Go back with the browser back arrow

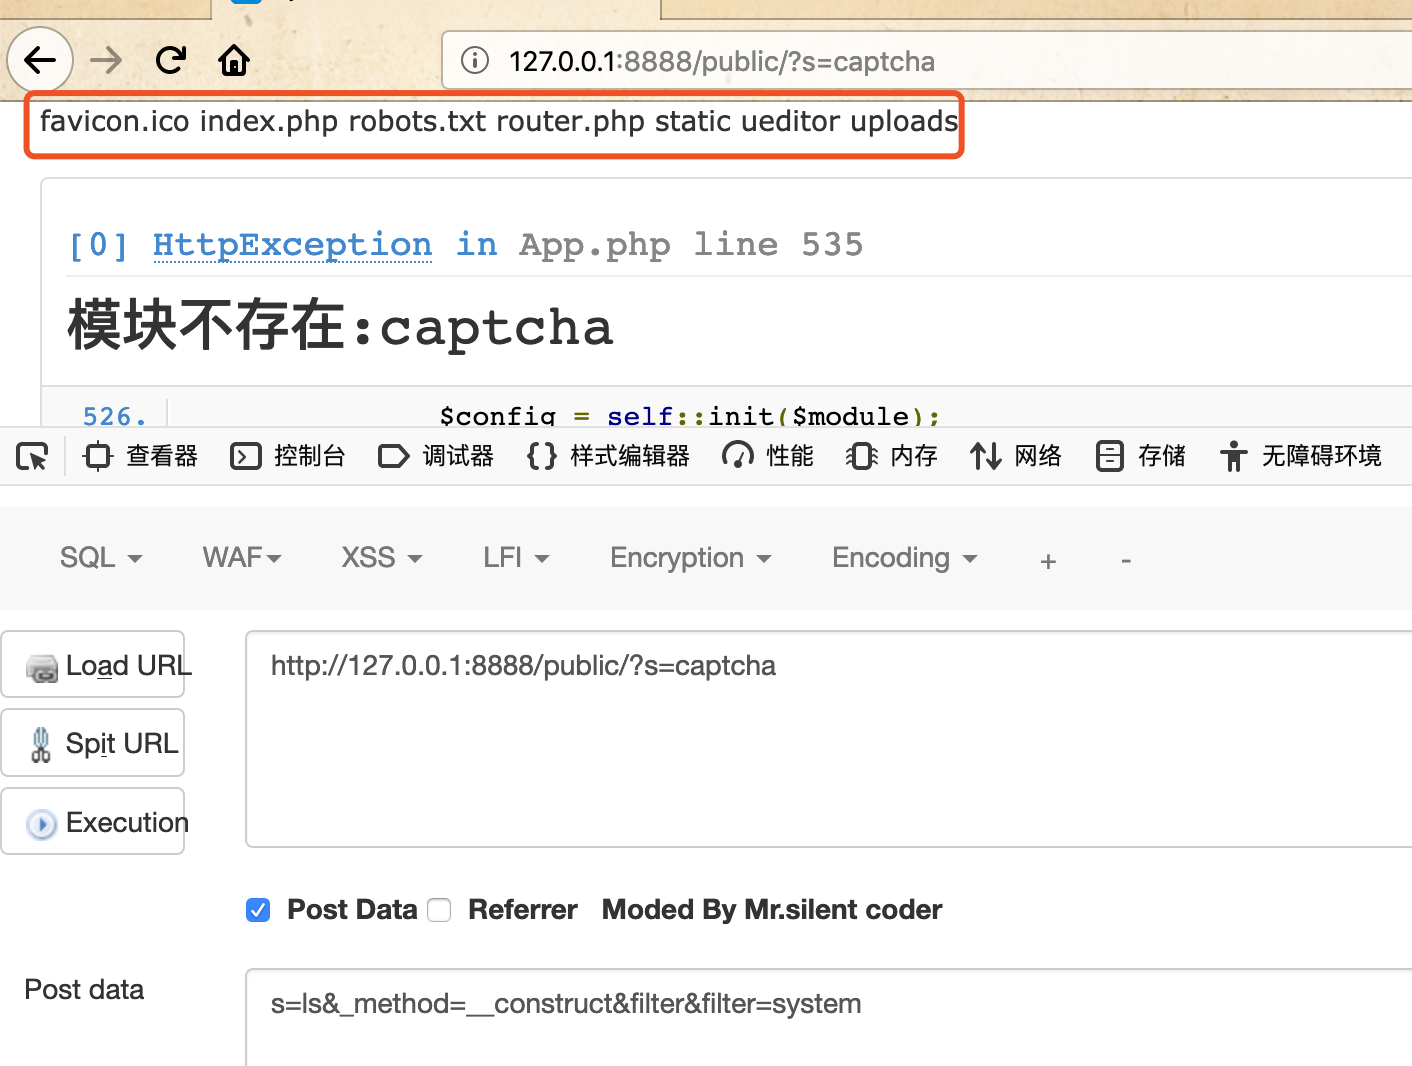(x=40, y=61)
